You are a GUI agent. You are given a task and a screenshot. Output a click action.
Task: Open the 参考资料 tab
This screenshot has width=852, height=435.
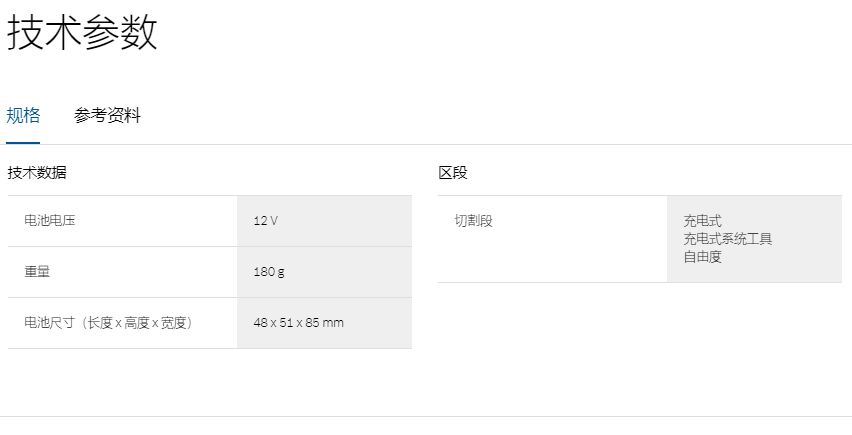click(107, 115)
